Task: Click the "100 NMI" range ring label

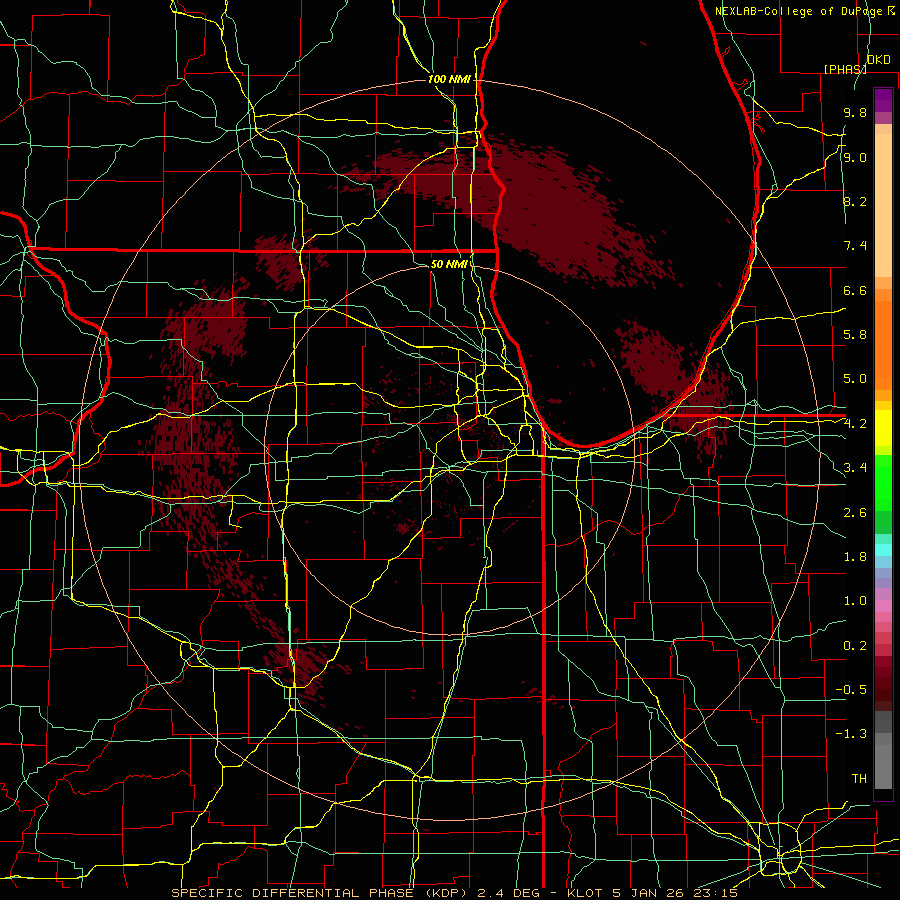Action: pyautogui.click(x=449, y=79)
